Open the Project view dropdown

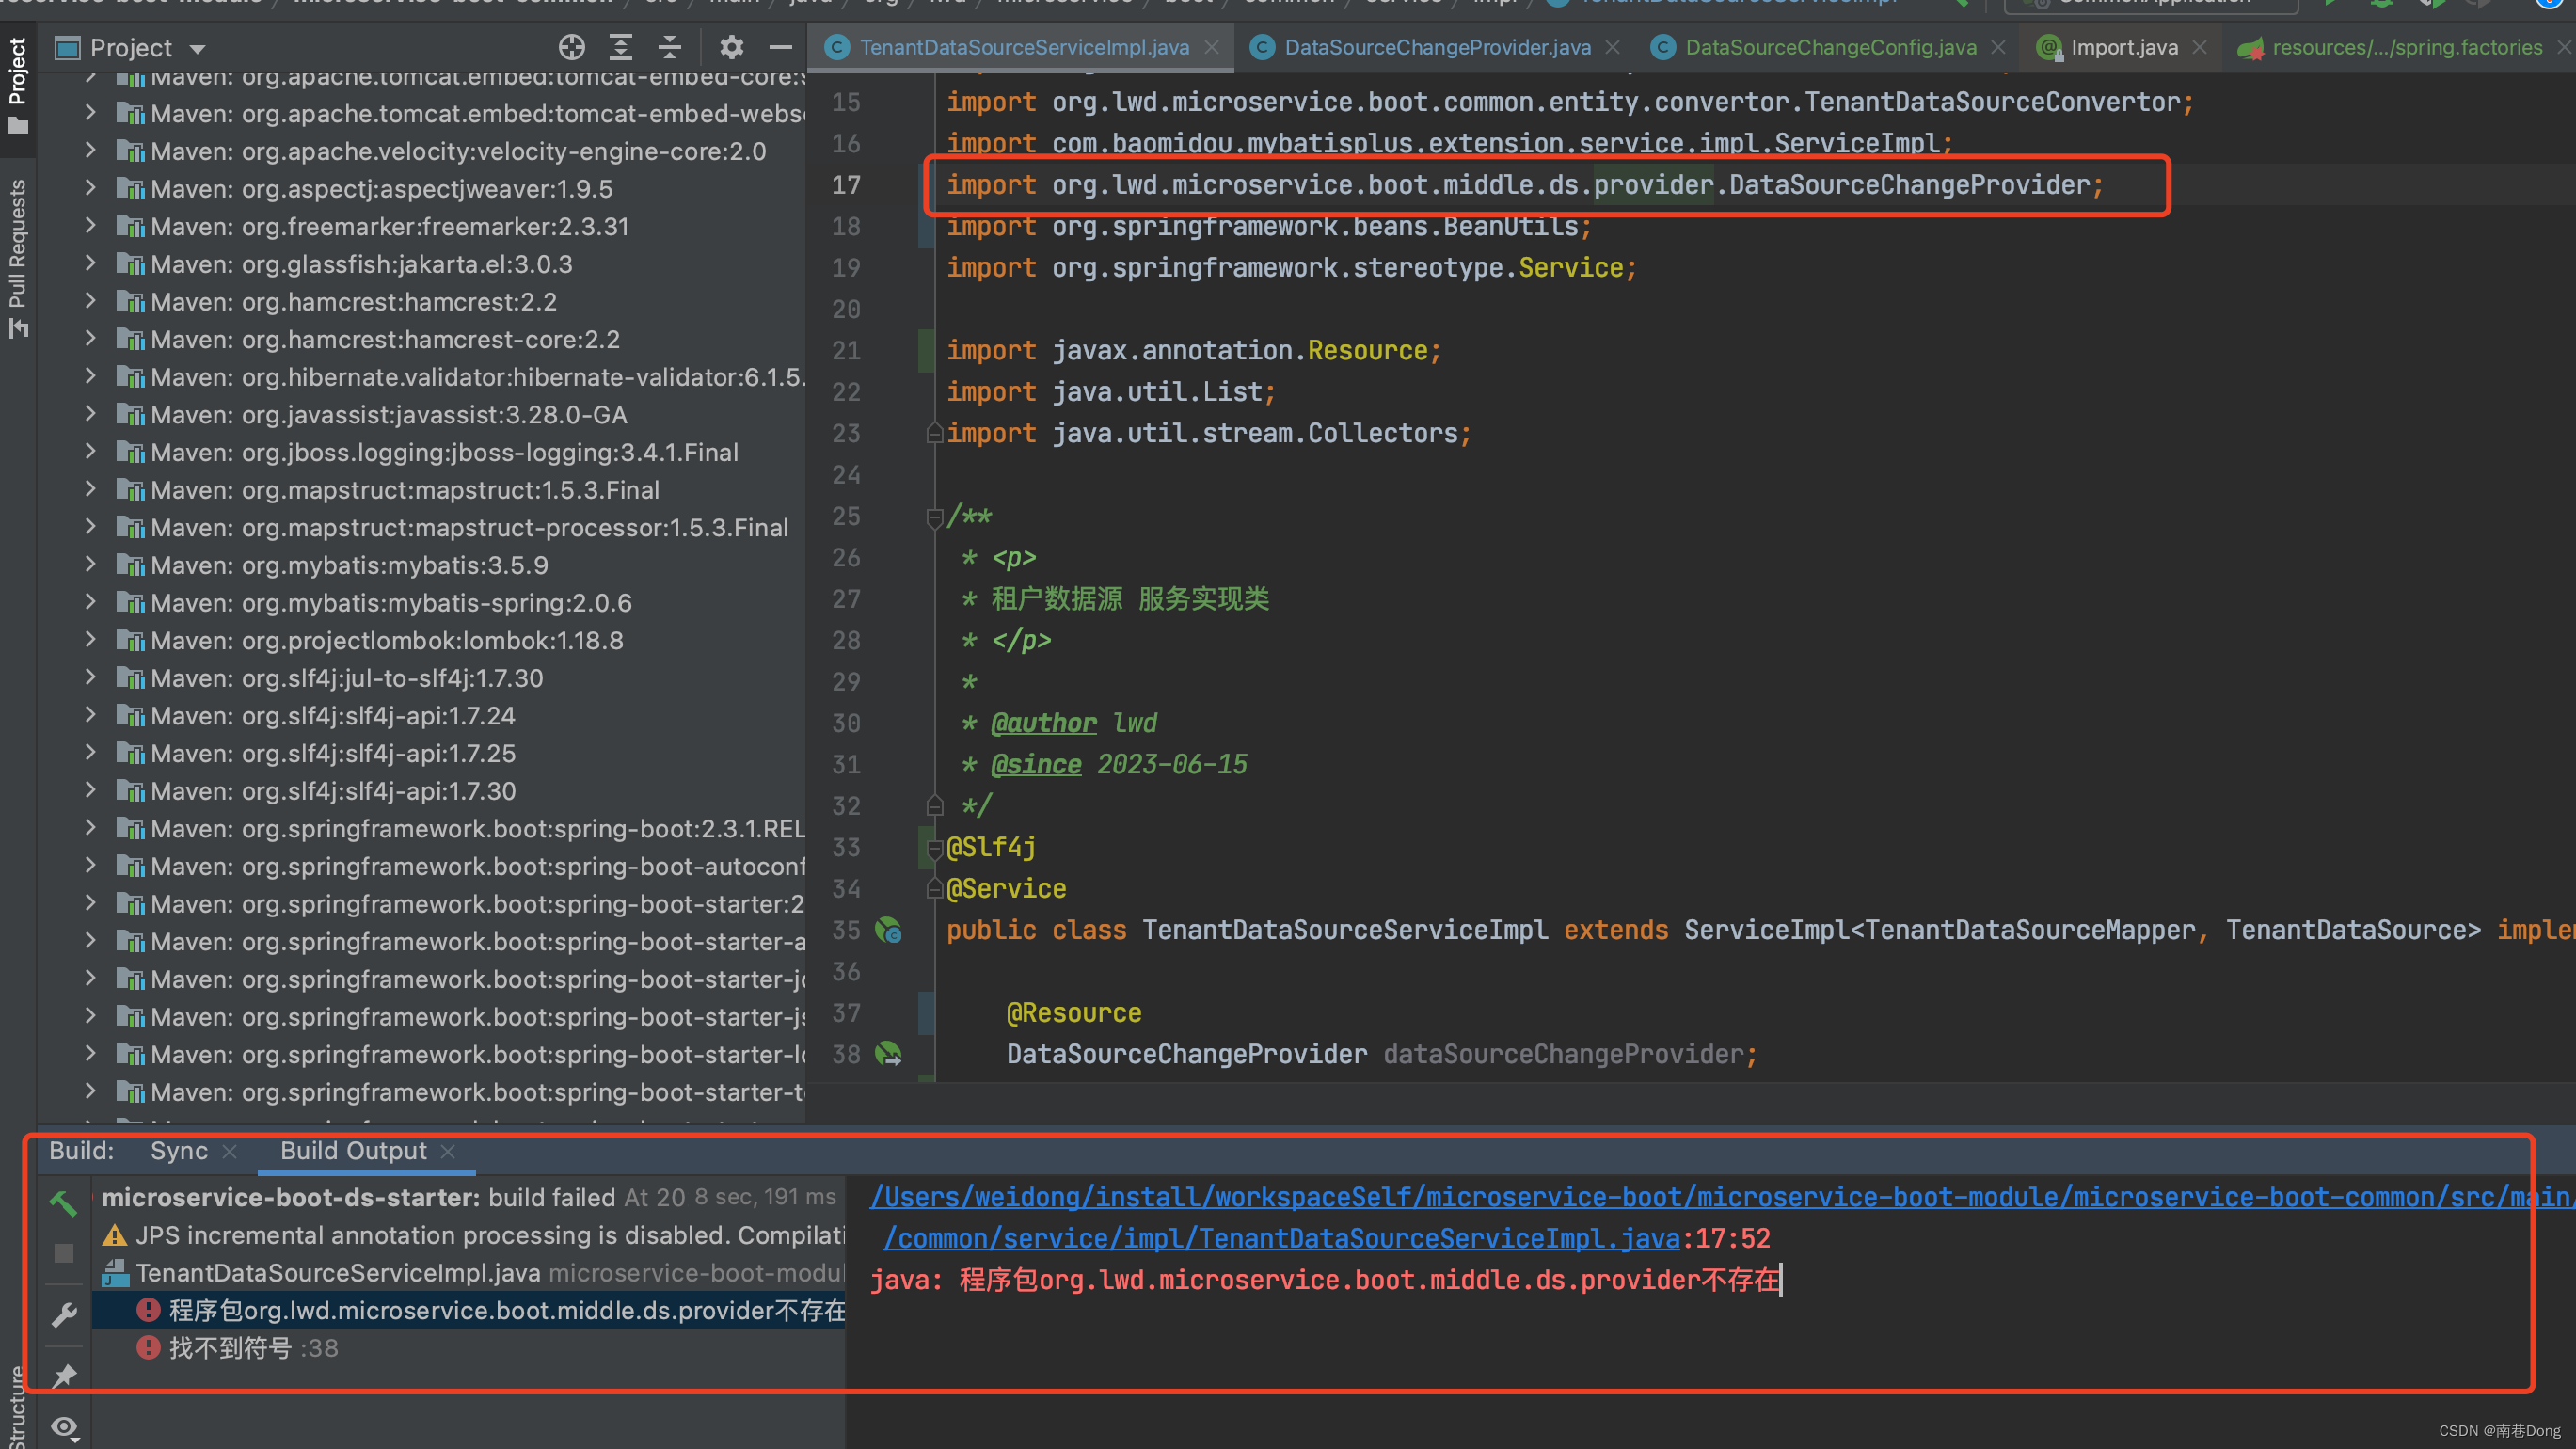tap(198, 48)
